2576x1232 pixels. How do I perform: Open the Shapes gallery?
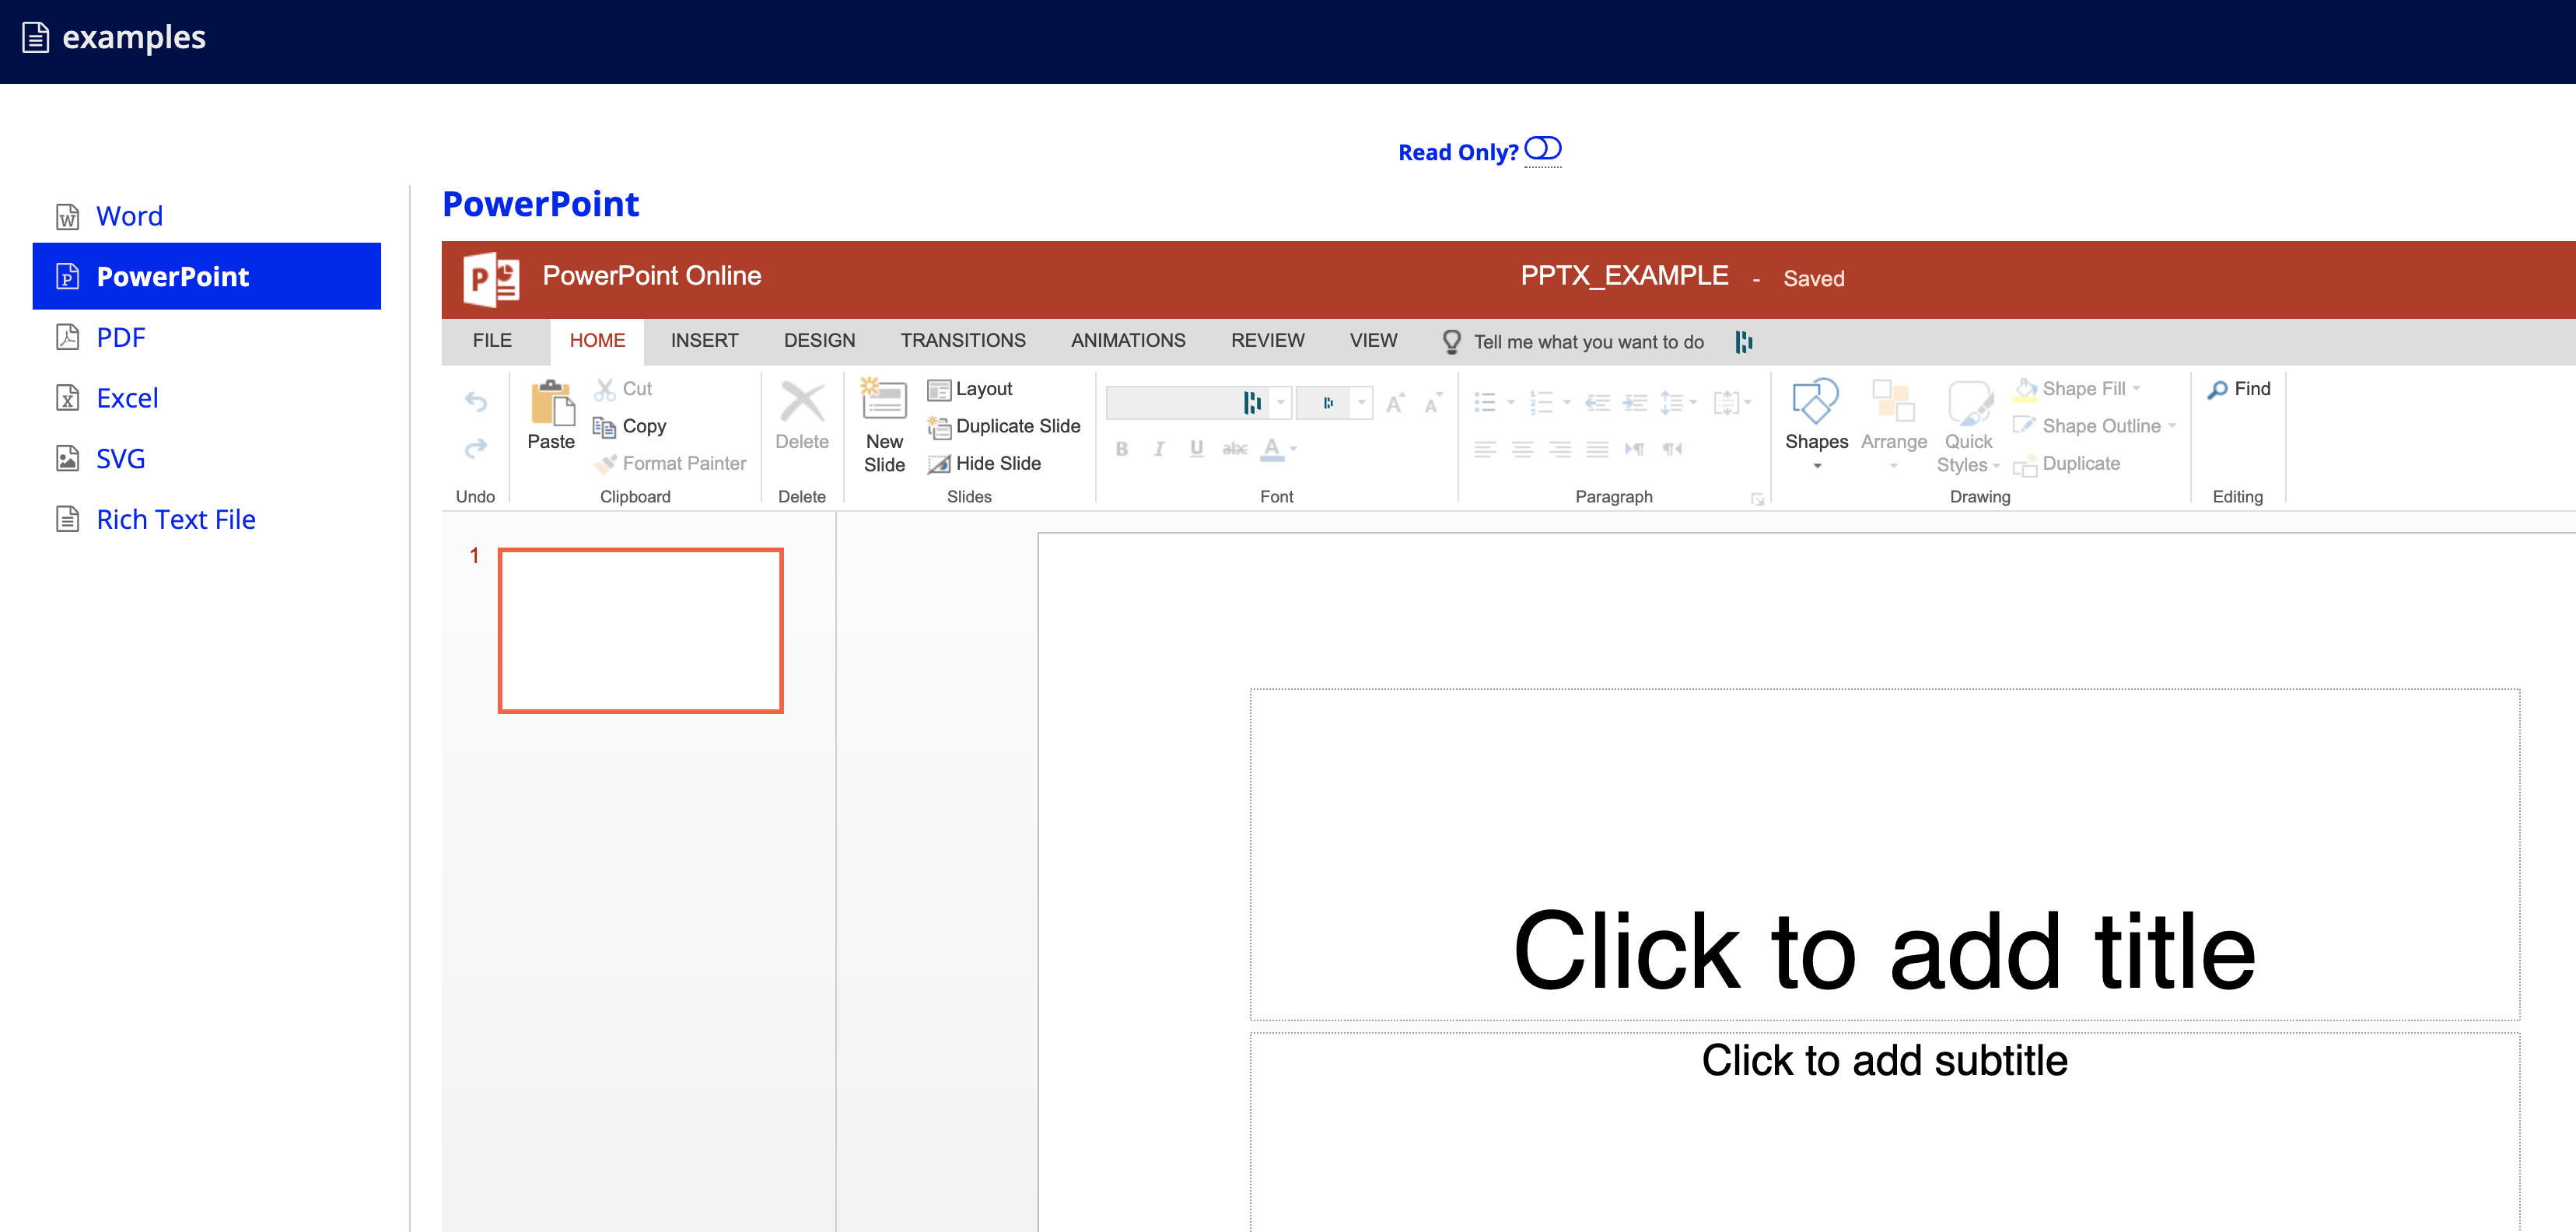[1815, 403]
